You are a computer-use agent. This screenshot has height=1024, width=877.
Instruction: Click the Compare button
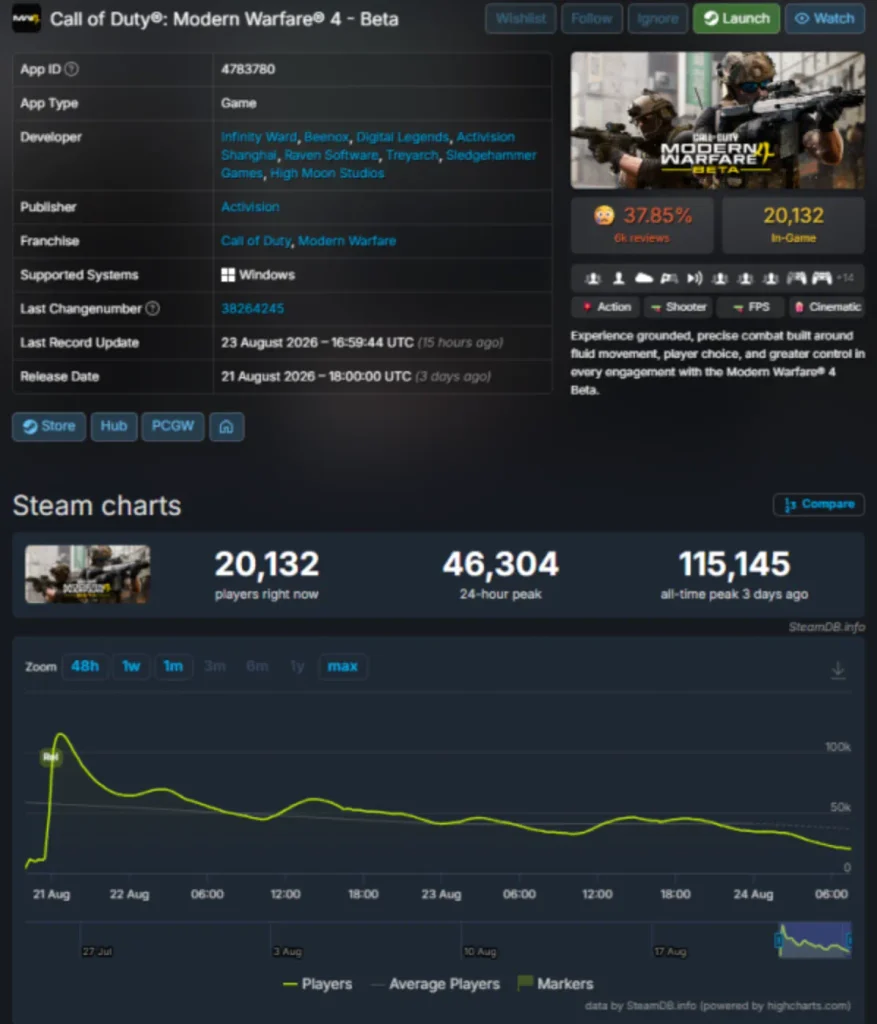coord(819,504)
